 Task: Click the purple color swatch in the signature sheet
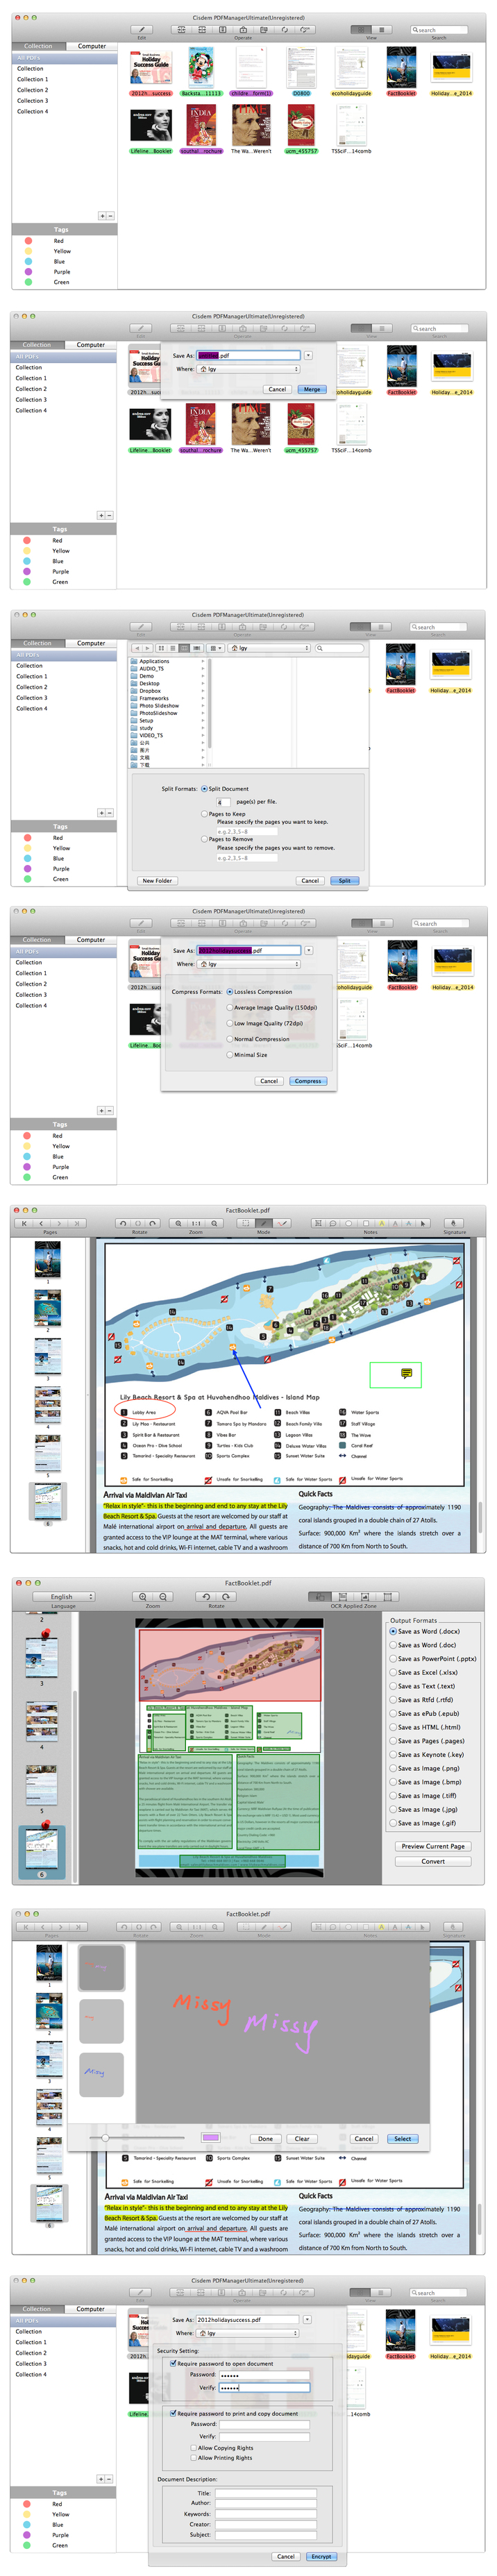[x=210, y=2138]
